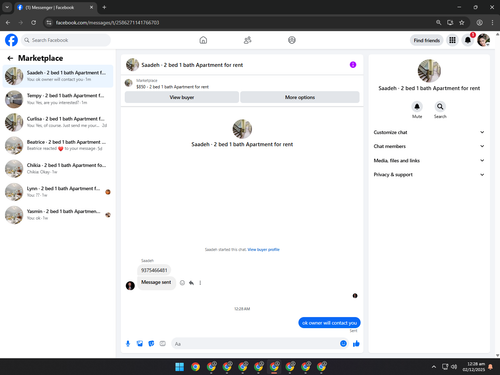Send a voice clip with microphone icon

pos(128,344)
